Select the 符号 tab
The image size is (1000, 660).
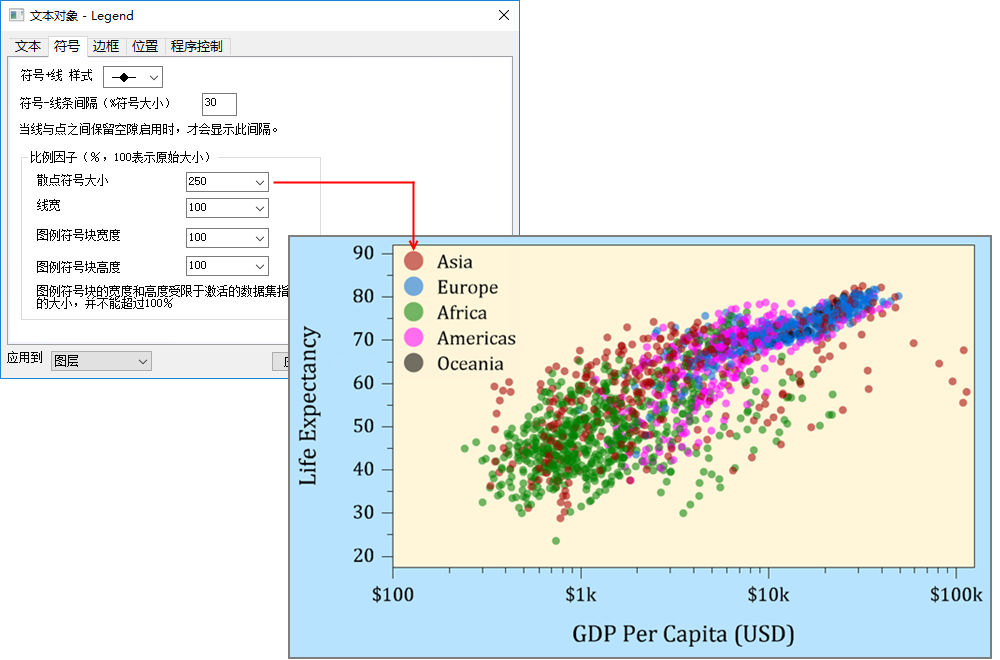[x=67, y=46]
